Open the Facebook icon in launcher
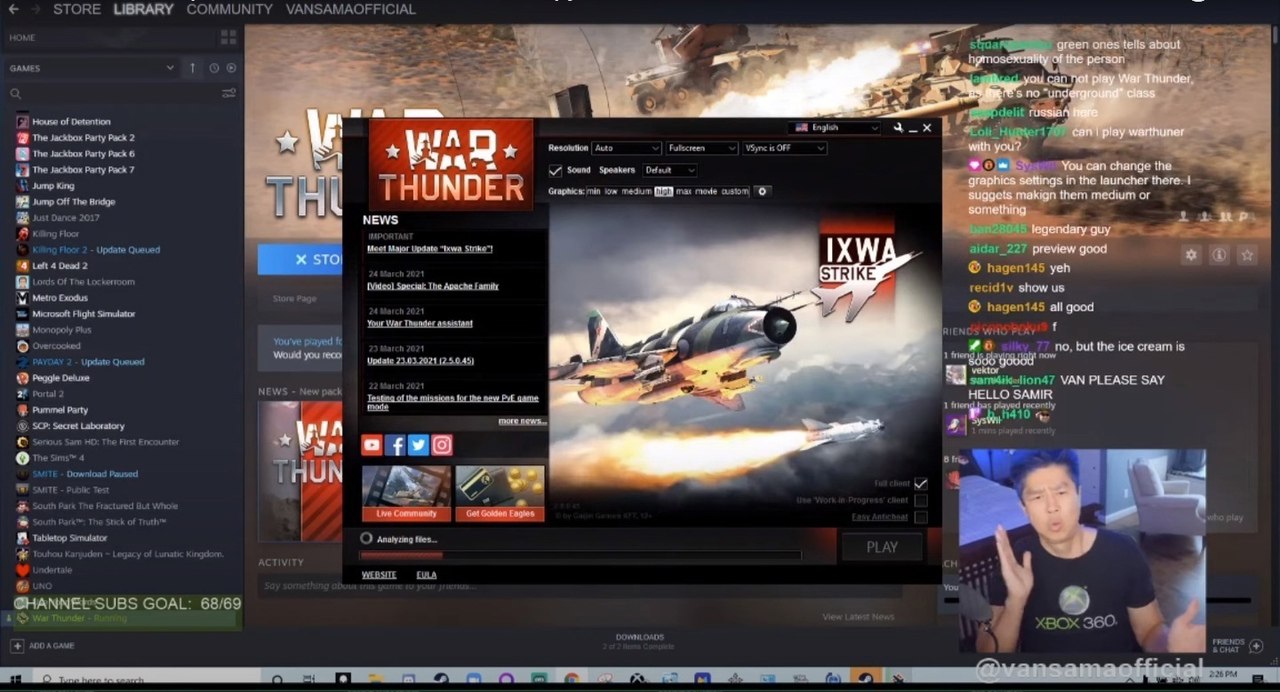 pos(395,445)
